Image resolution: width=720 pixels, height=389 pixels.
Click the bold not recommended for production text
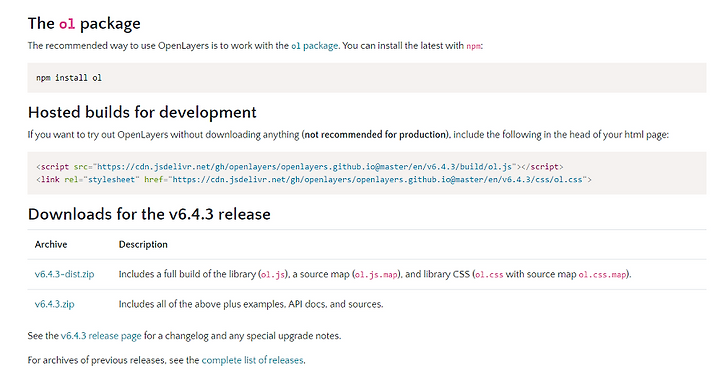click(376, 135)
